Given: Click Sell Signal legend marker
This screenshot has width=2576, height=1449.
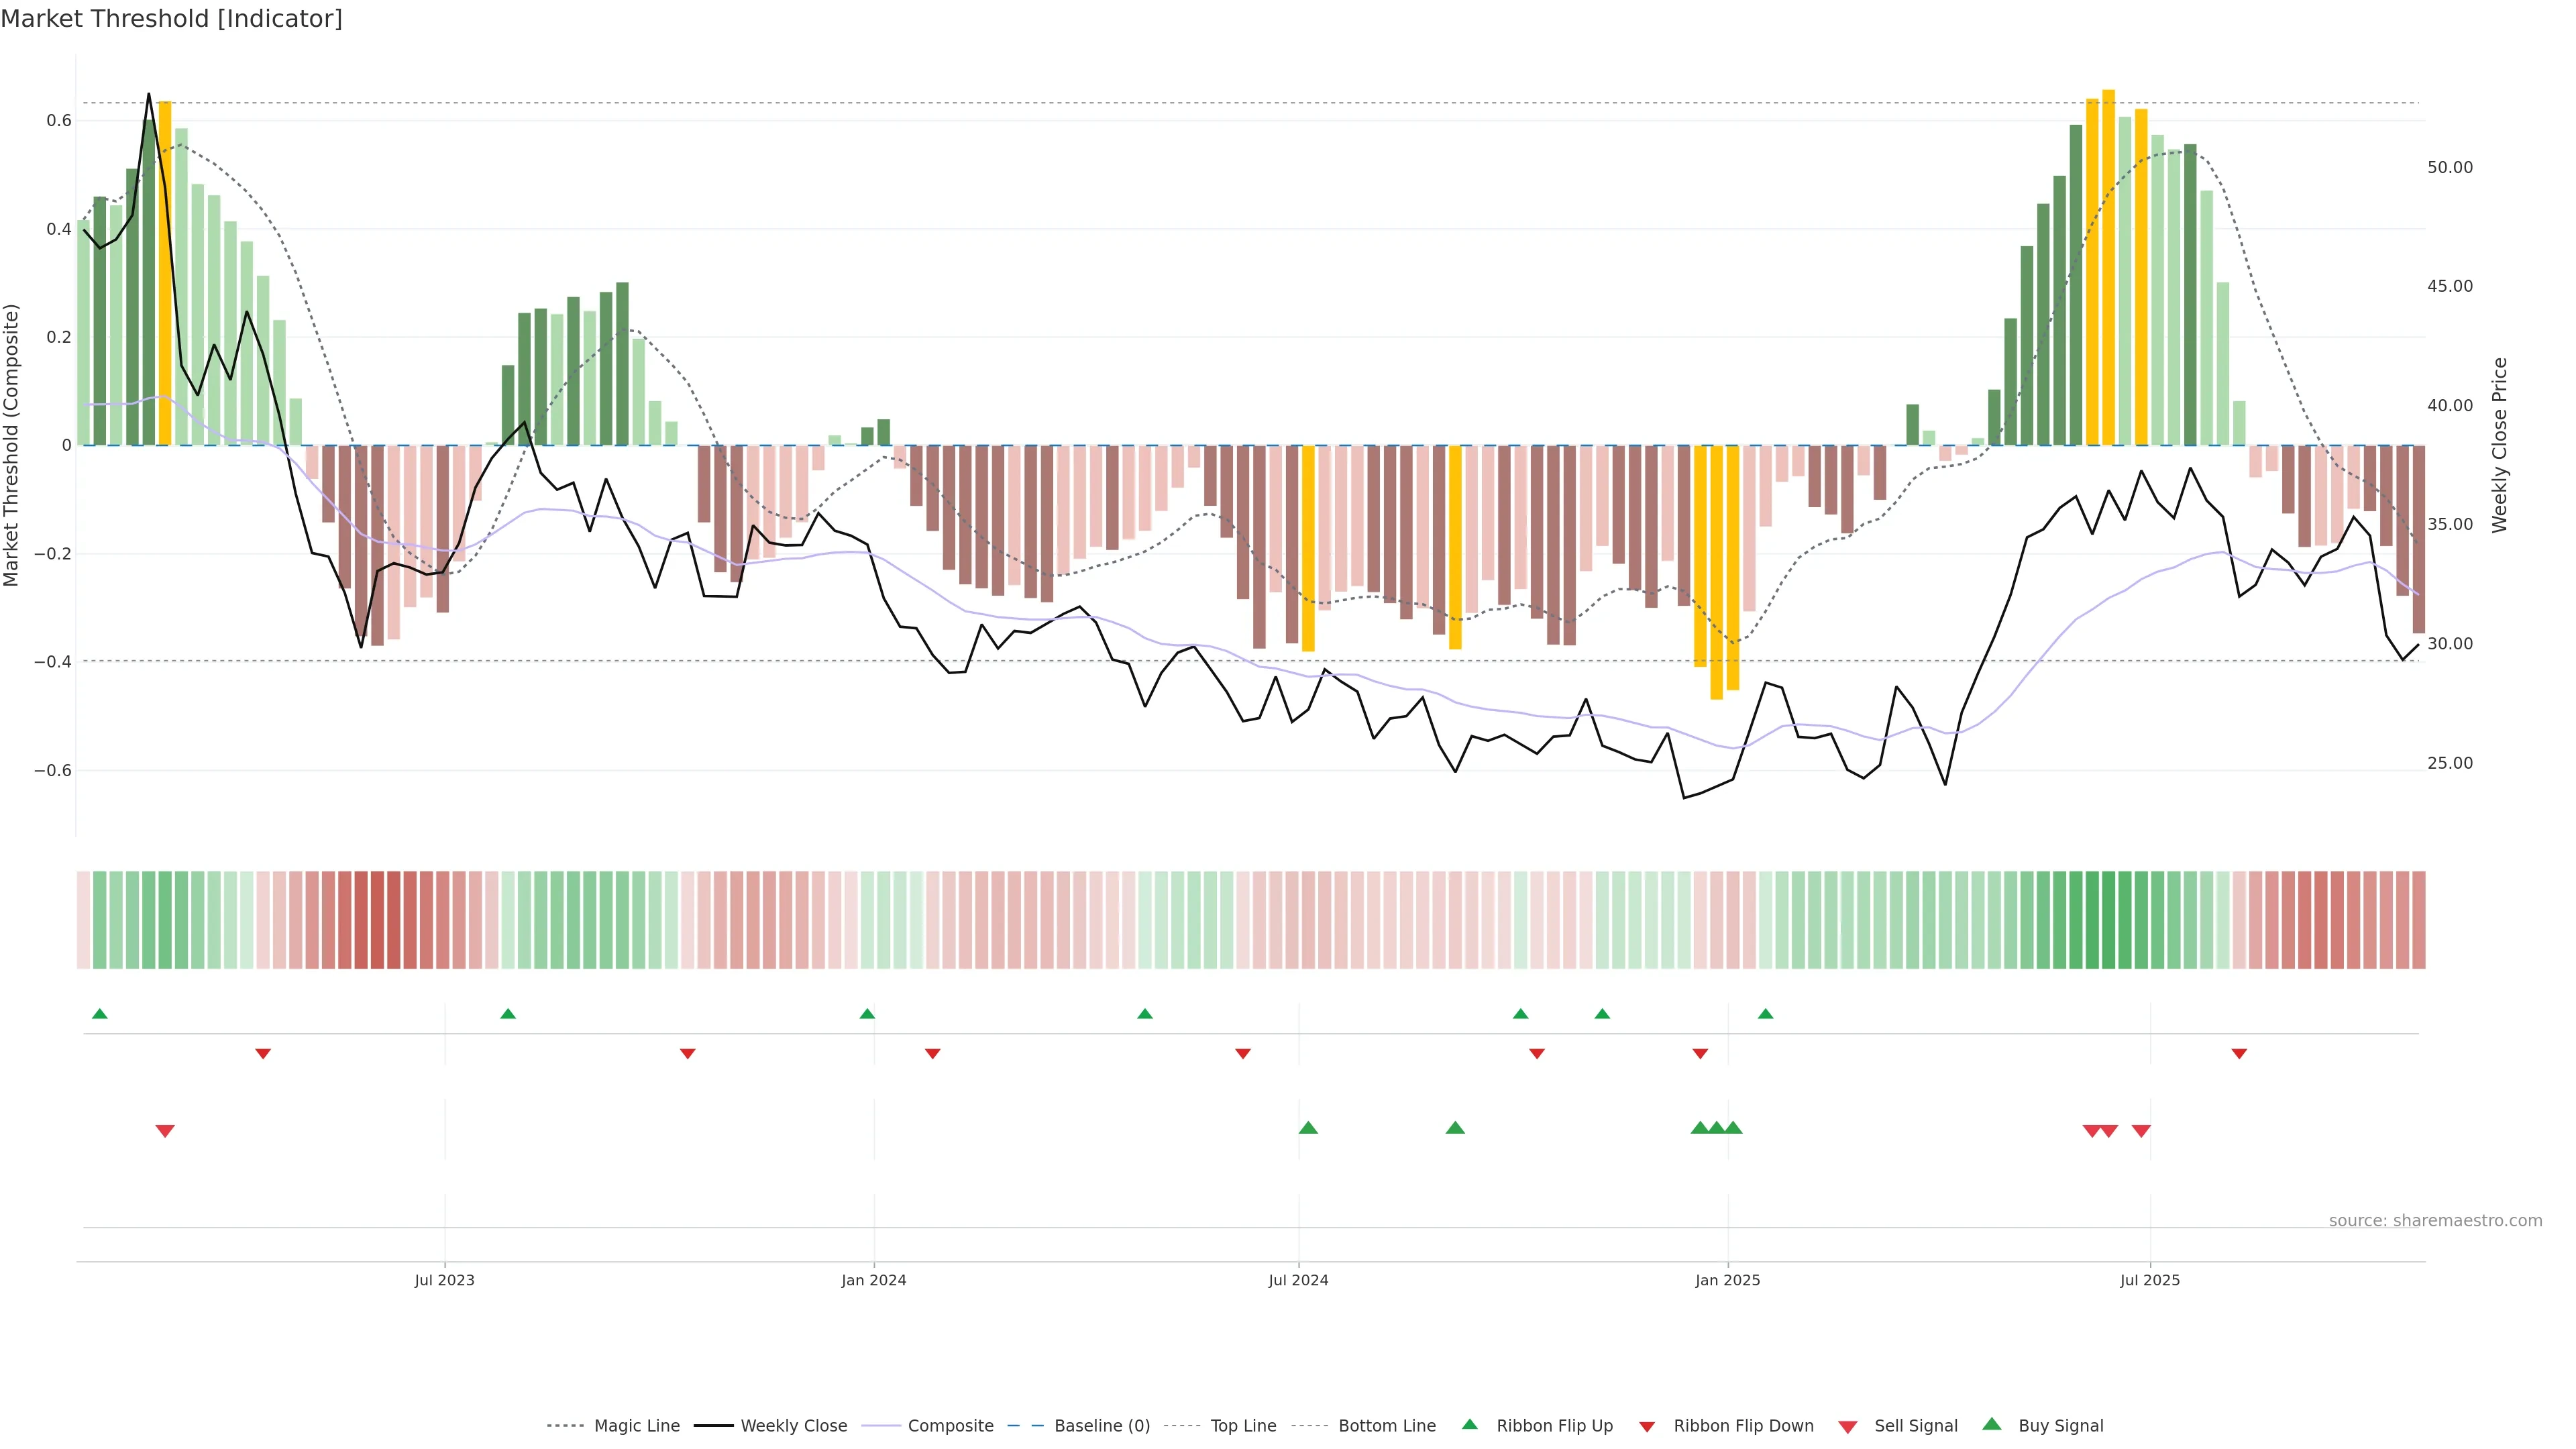Looking at the screenshot, I should pos(1848,1427).
